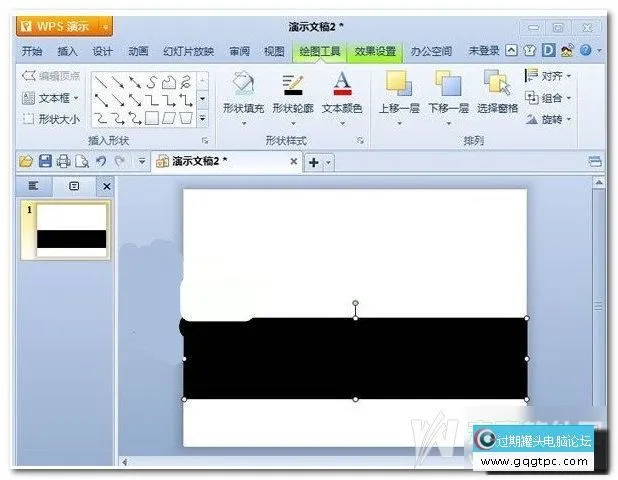Open the 组合 group dropdown

[x=548, y=97]
